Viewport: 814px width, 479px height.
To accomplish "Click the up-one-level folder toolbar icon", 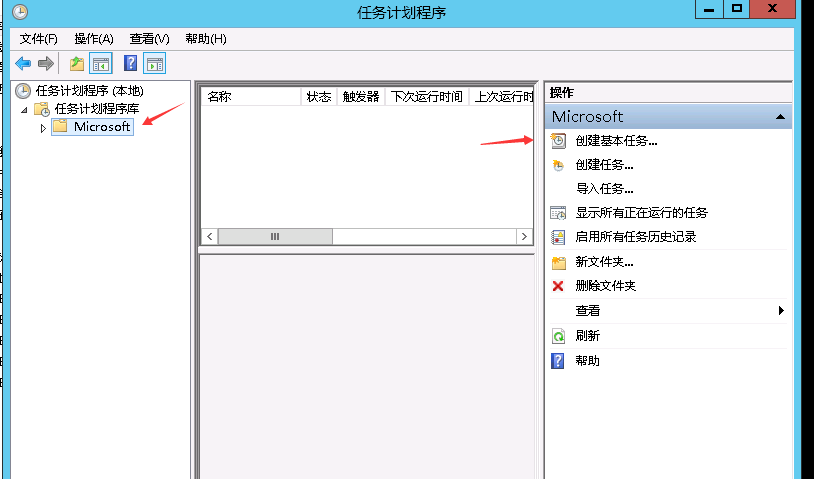I will tap(77, 64).
